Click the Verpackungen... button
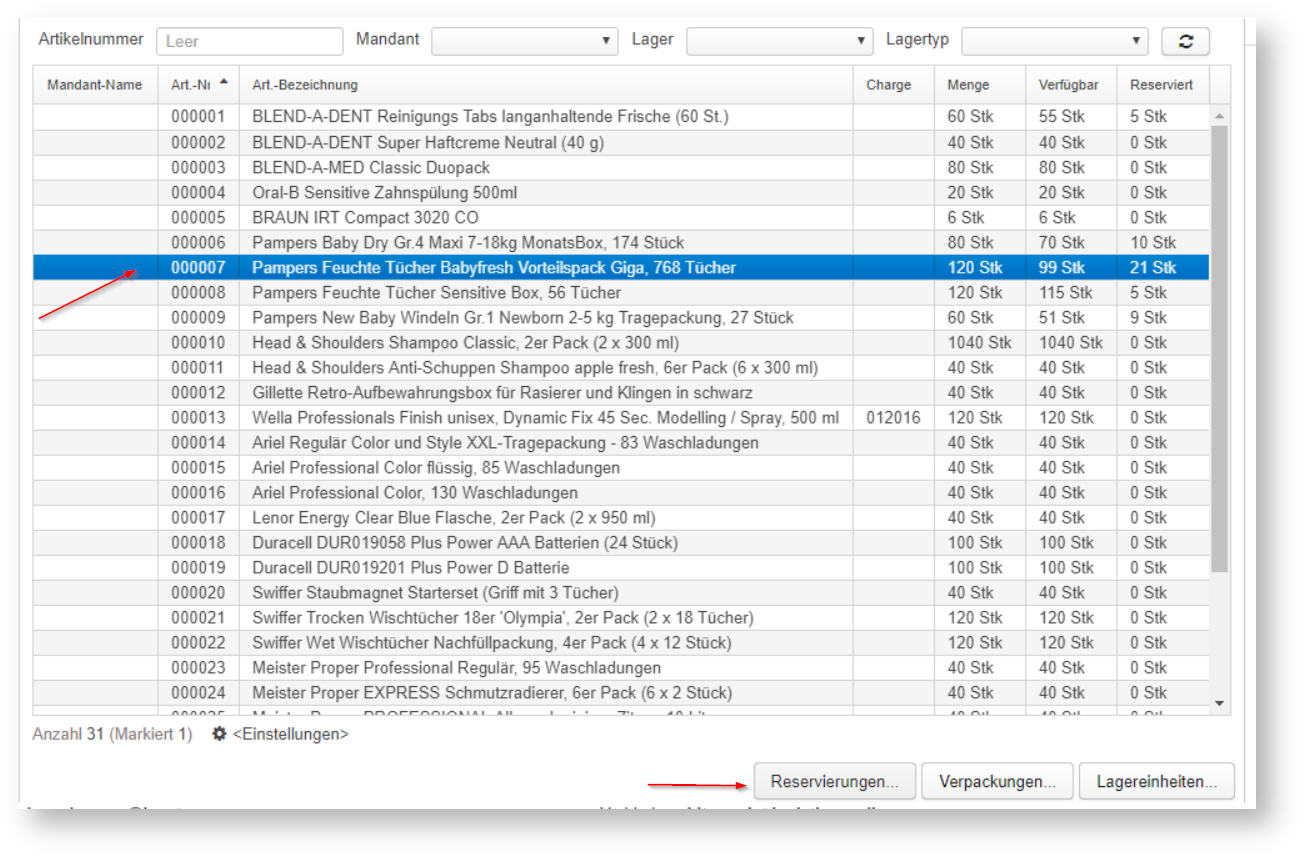The width and height of the screenshot is (1304, 857). 997,782
